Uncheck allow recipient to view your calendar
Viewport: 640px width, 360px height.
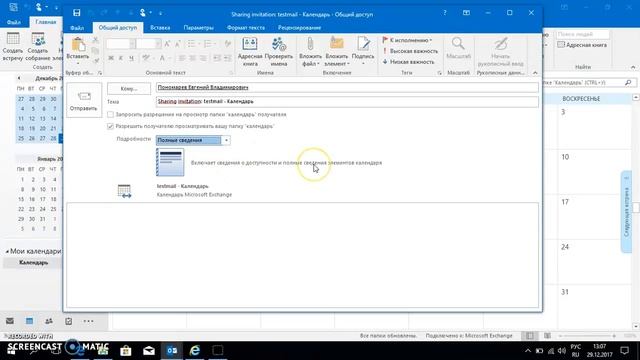(110, 127)
